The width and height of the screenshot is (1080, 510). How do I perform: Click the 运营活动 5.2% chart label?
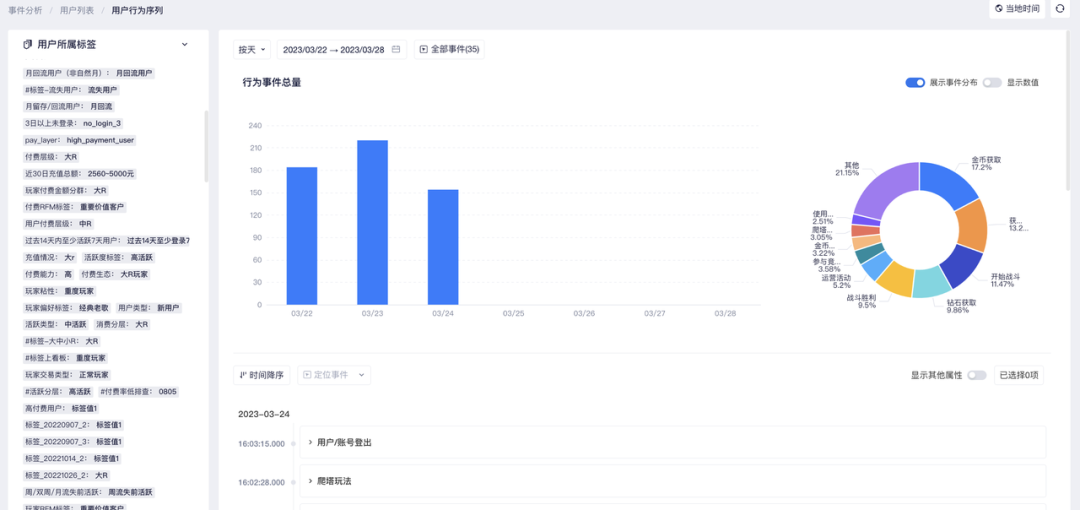pyautogui.click(x=835, y=281)
